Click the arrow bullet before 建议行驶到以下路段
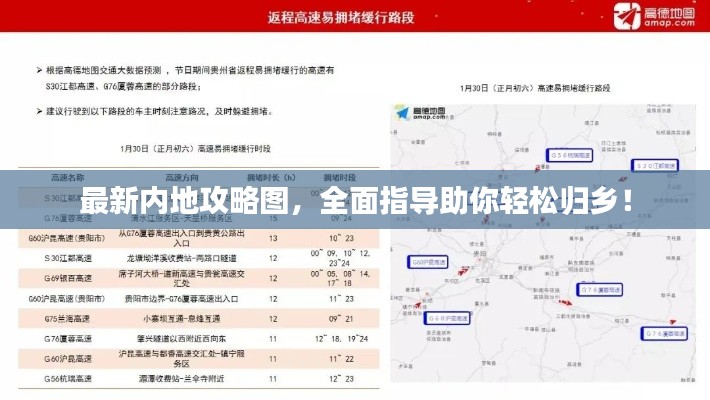Screen dimensions: 710x400 pos(39,109)
